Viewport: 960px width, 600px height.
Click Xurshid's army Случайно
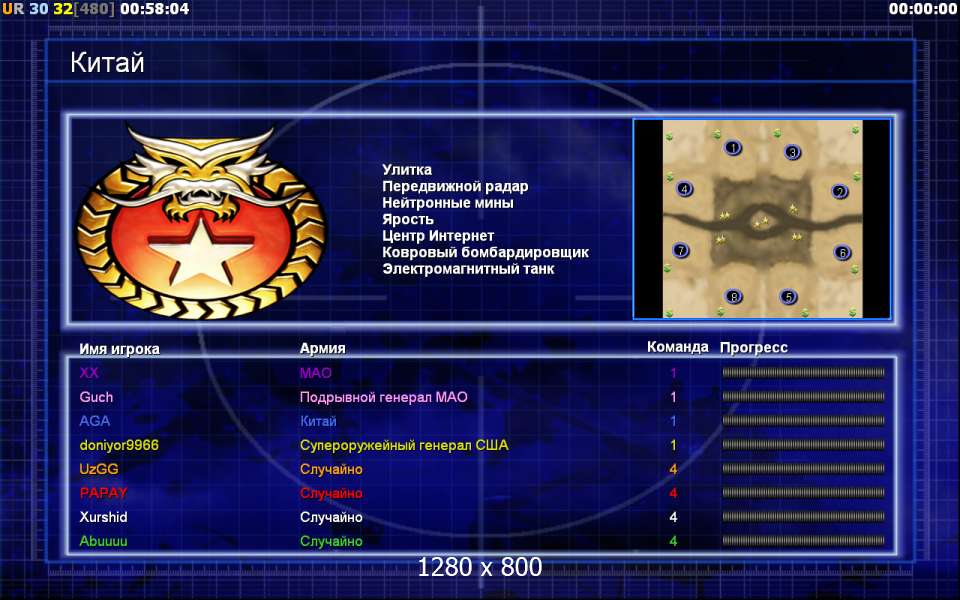pos(331,517)
